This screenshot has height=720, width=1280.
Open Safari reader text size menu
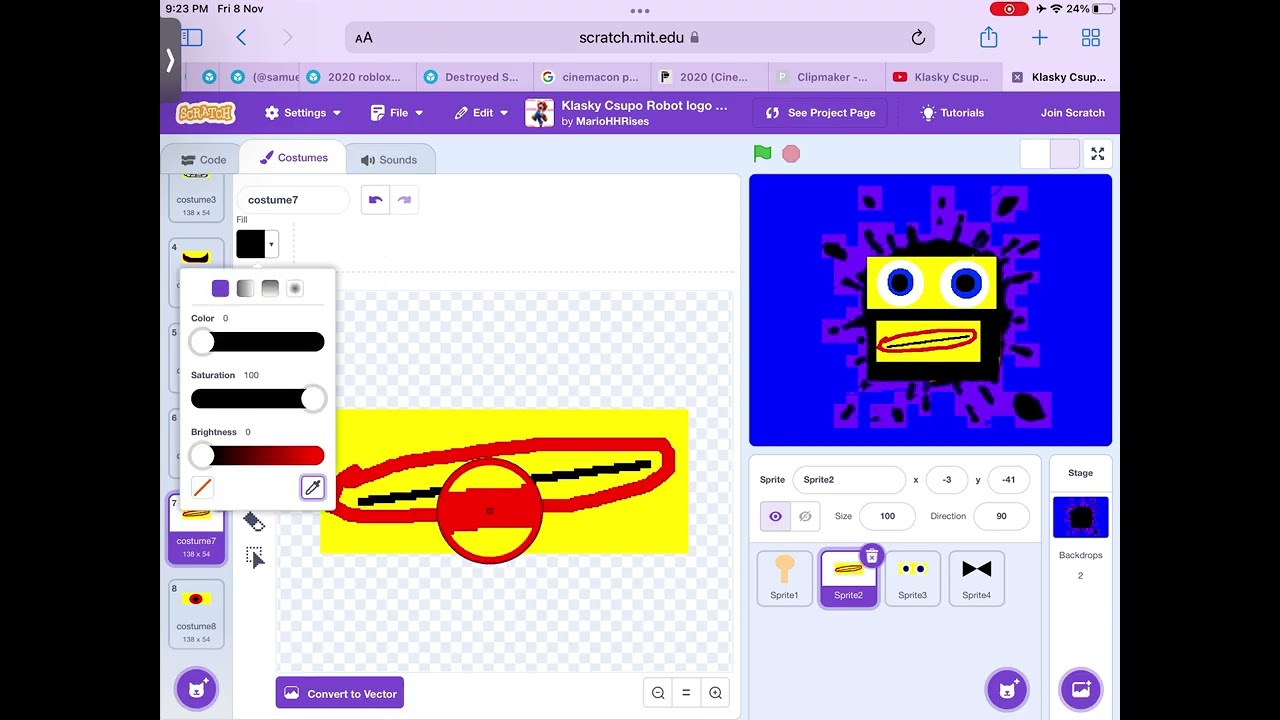(364, 38)
